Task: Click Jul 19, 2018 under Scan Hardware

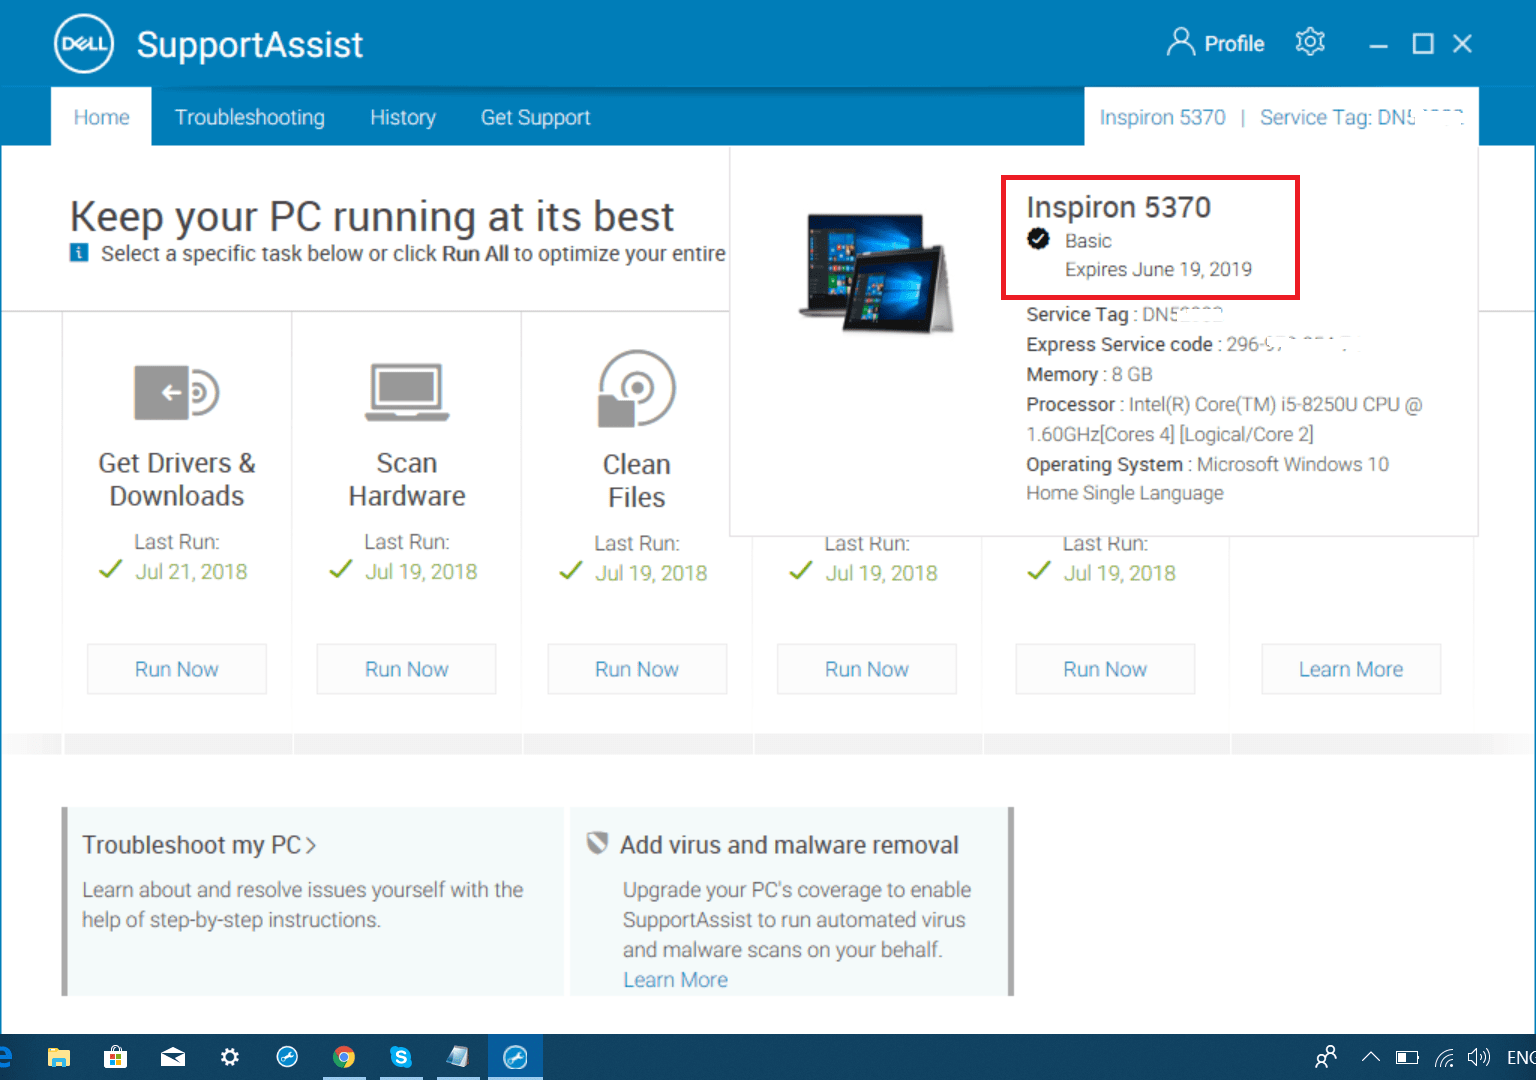Action: [x=421, y=571]
